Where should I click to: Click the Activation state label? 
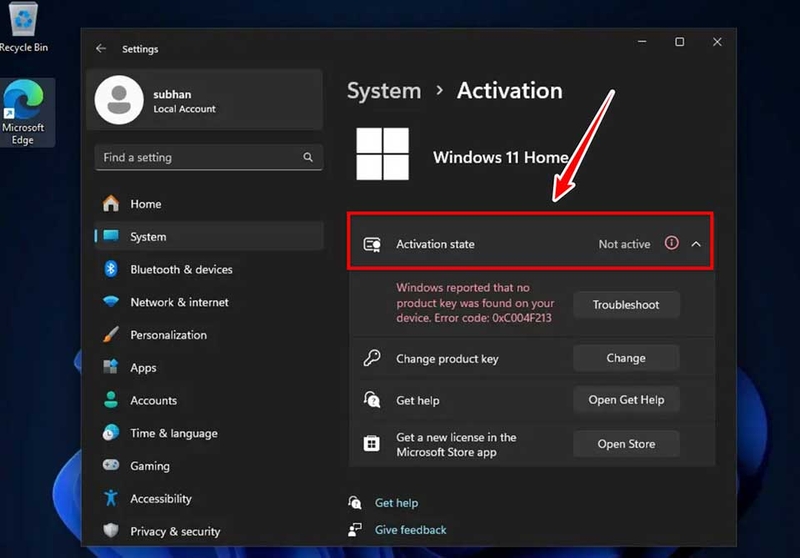435,244
